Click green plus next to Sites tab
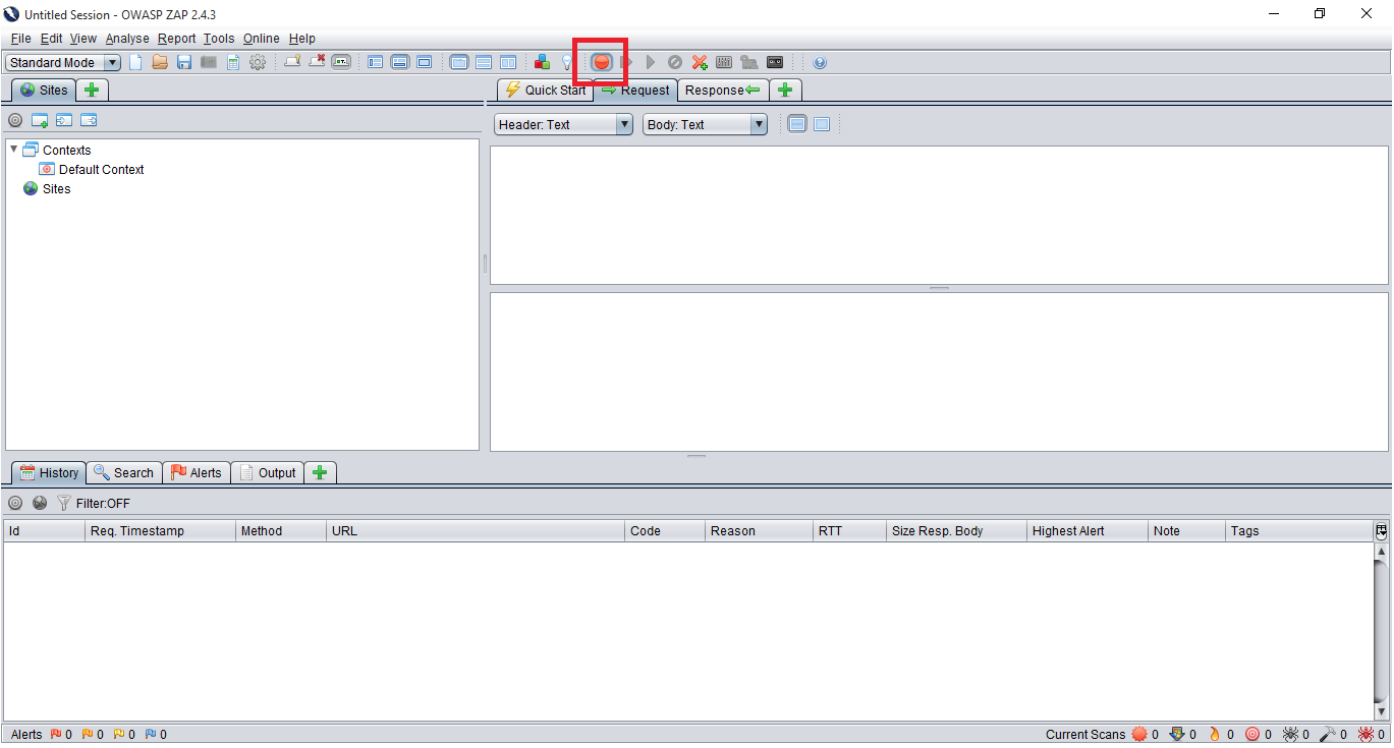Screen dimensions: 1394x748 coord(92,90)
